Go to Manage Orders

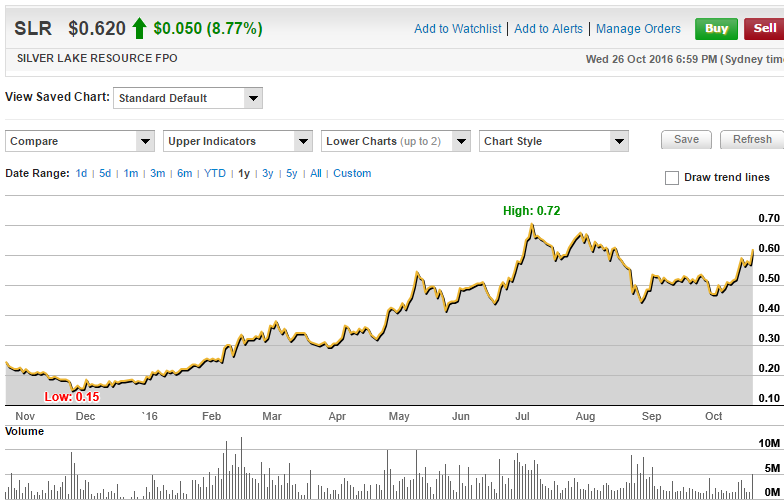(638, 29)
